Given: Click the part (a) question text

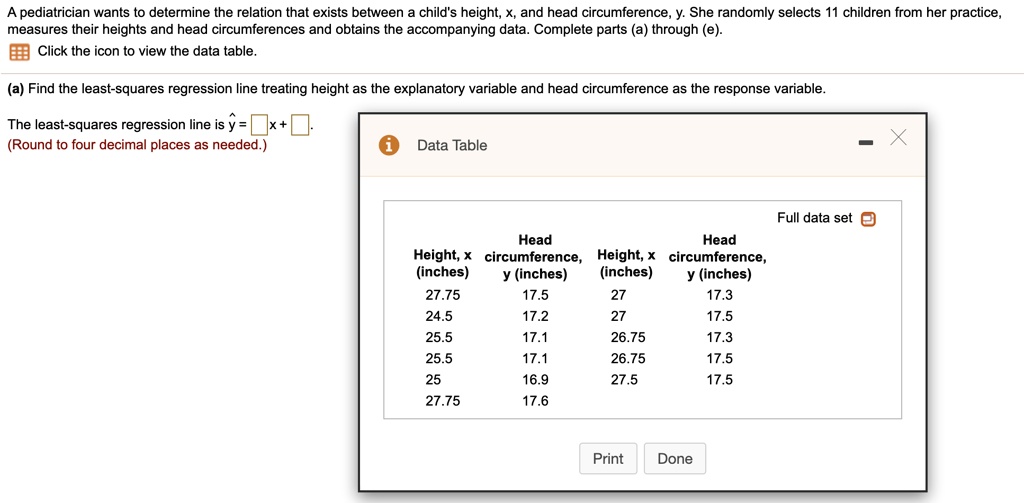Looking at the screenshot, I should 416,89.
